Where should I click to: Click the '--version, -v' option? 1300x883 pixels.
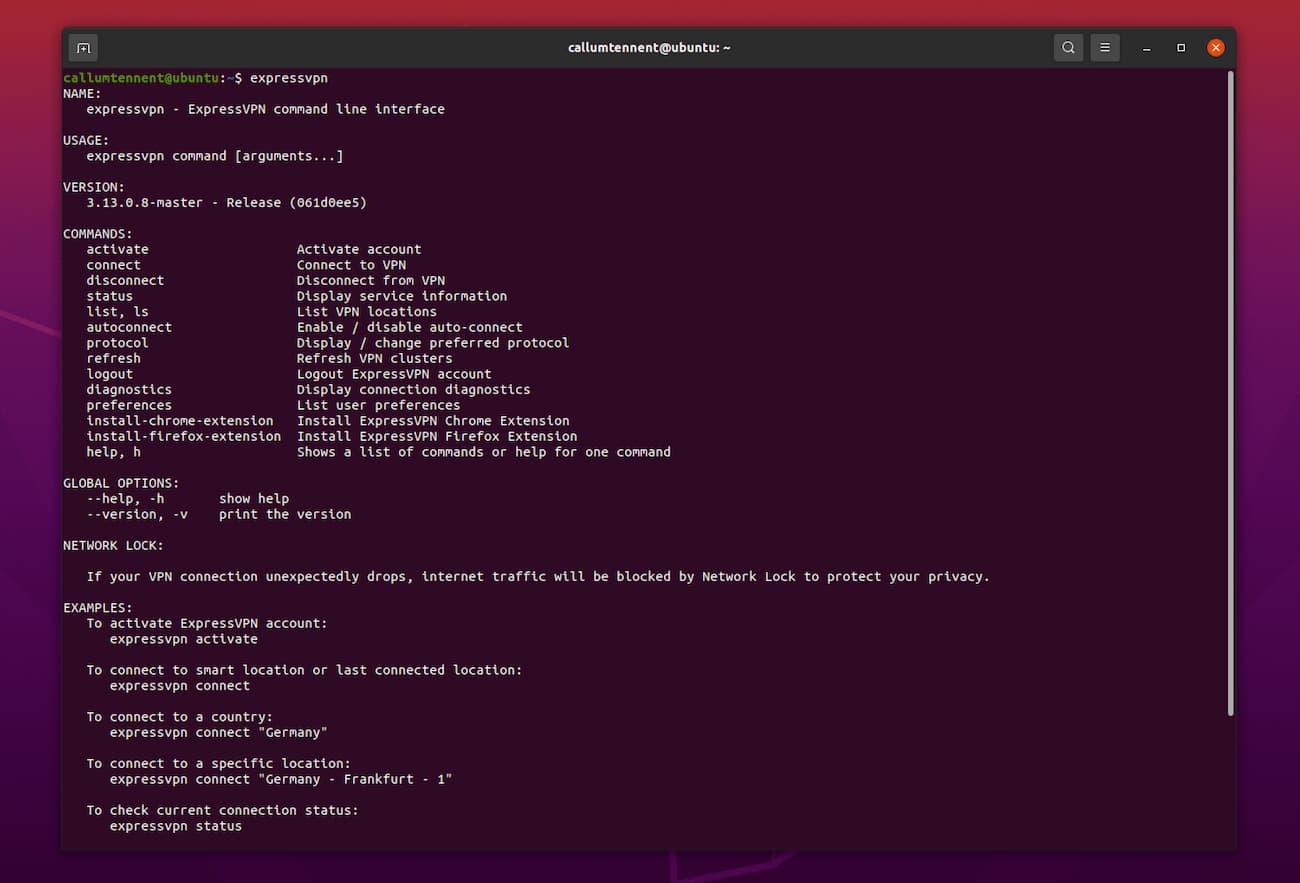pyautogui.click(x=137, y=514)
